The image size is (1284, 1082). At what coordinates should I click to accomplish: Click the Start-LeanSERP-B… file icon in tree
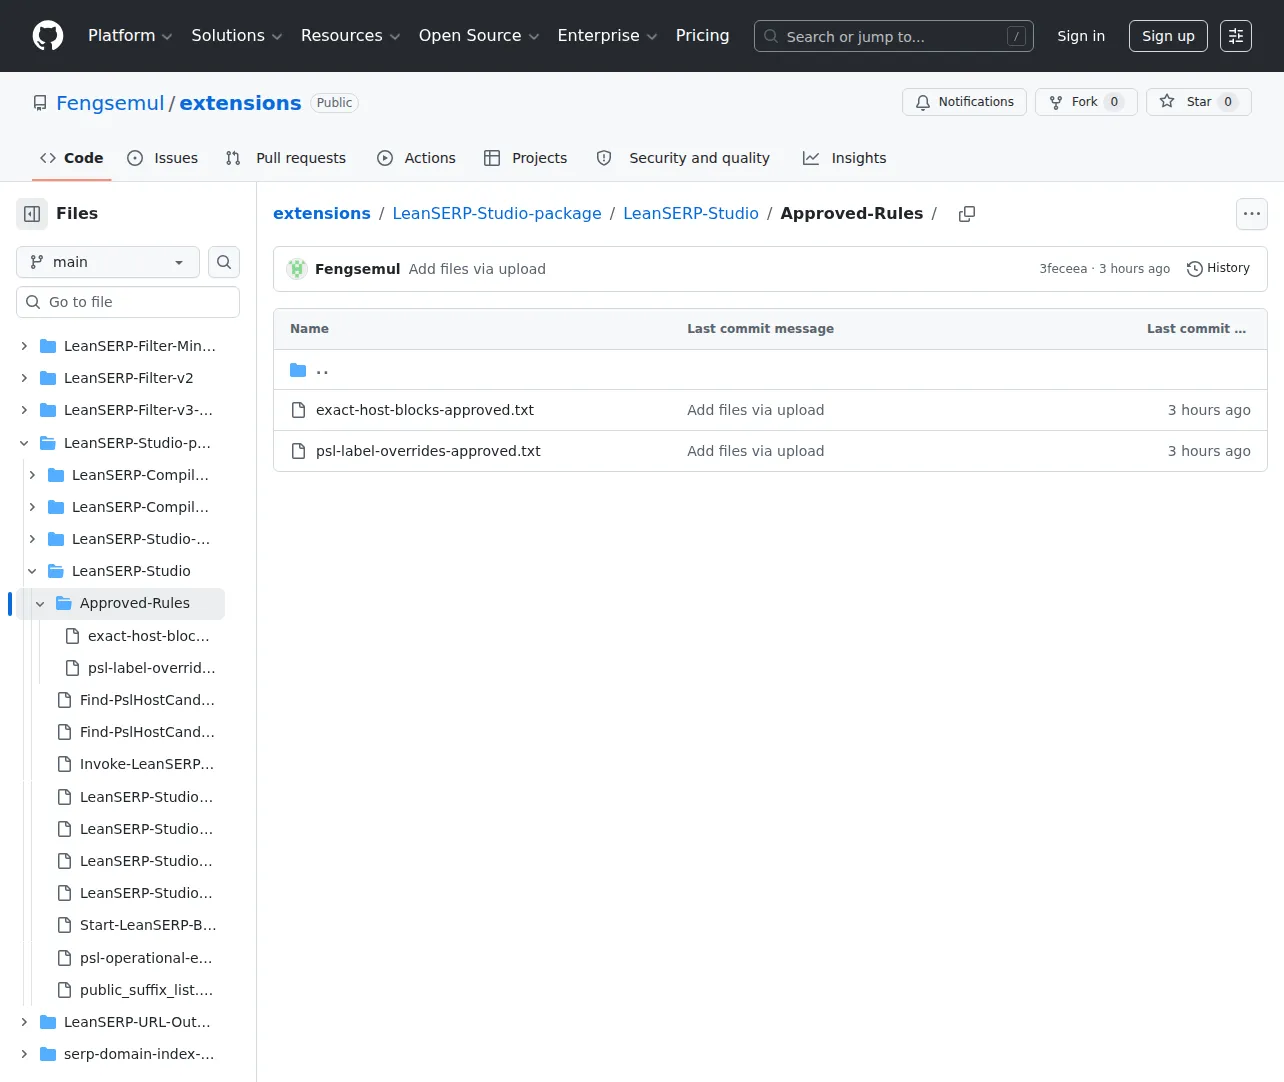point(64,925)
